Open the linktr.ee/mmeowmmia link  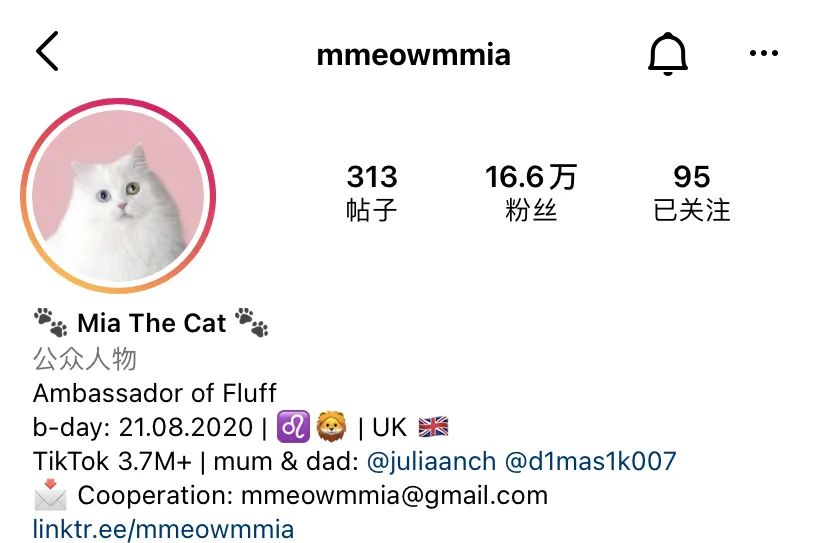(163, 529)
